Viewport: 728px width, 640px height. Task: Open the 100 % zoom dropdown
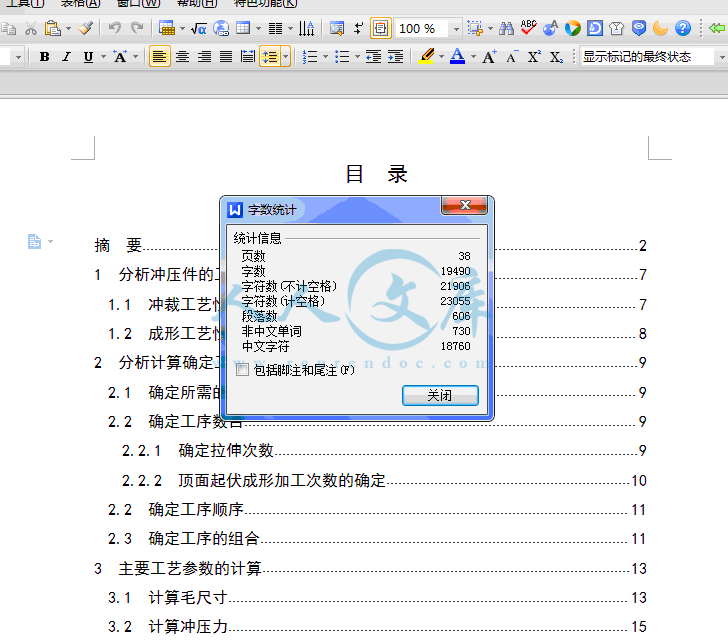tap(456, 29)
